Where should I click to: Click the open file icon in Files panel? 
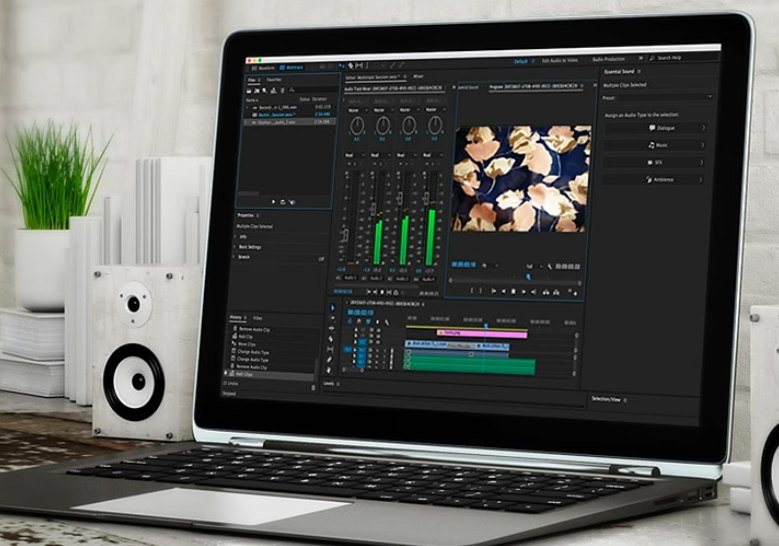click(249, 90)
